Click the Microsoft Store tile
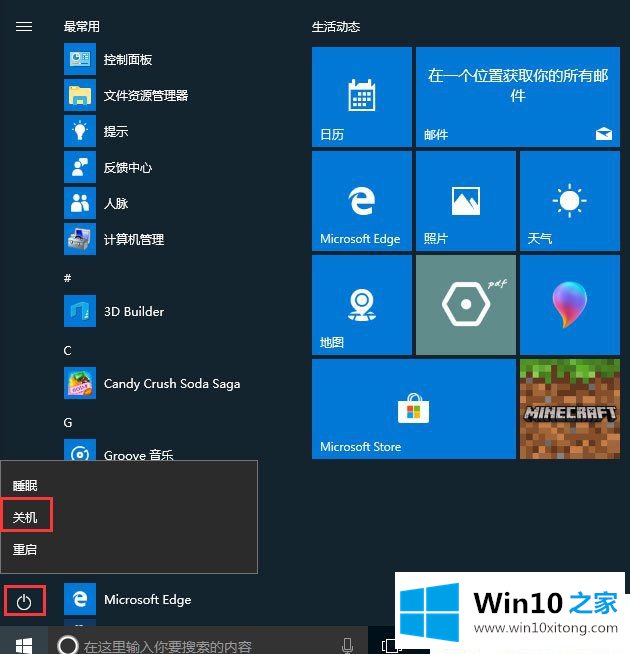630x654 pixels. coord(413,409)
